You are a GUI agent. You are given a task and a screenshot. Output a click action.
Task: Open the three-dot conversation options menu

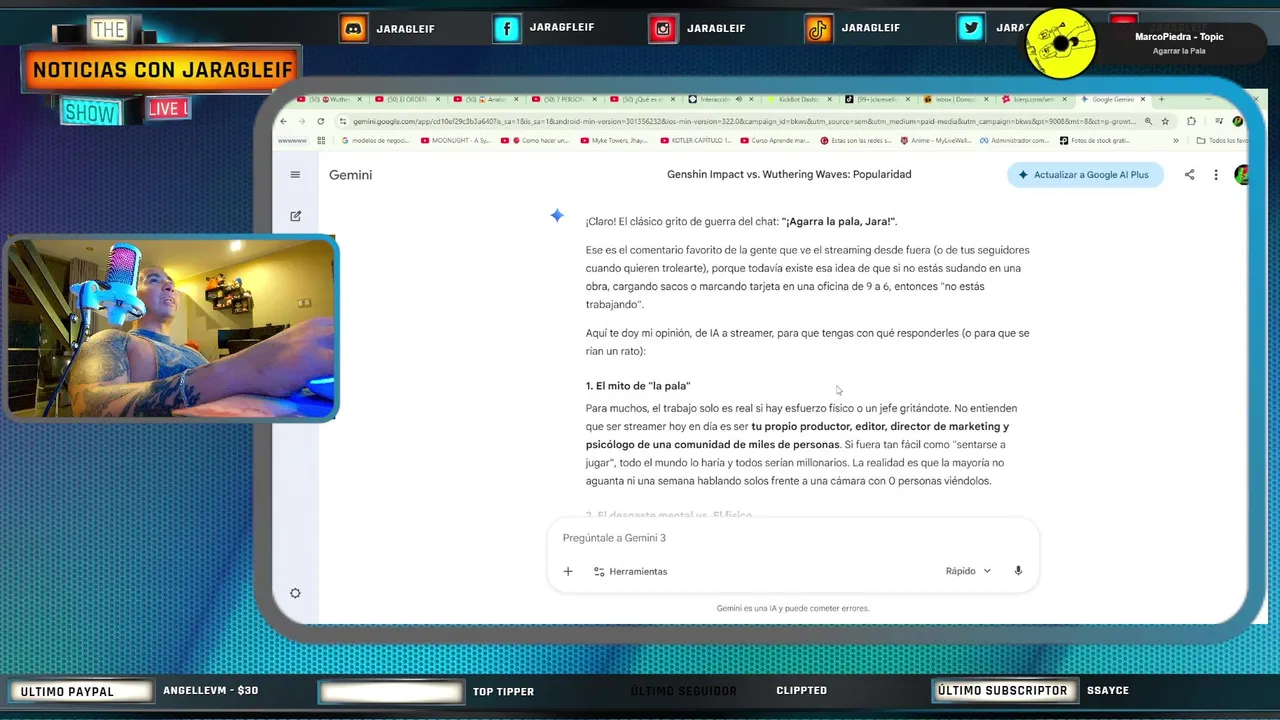(1216, 174)
